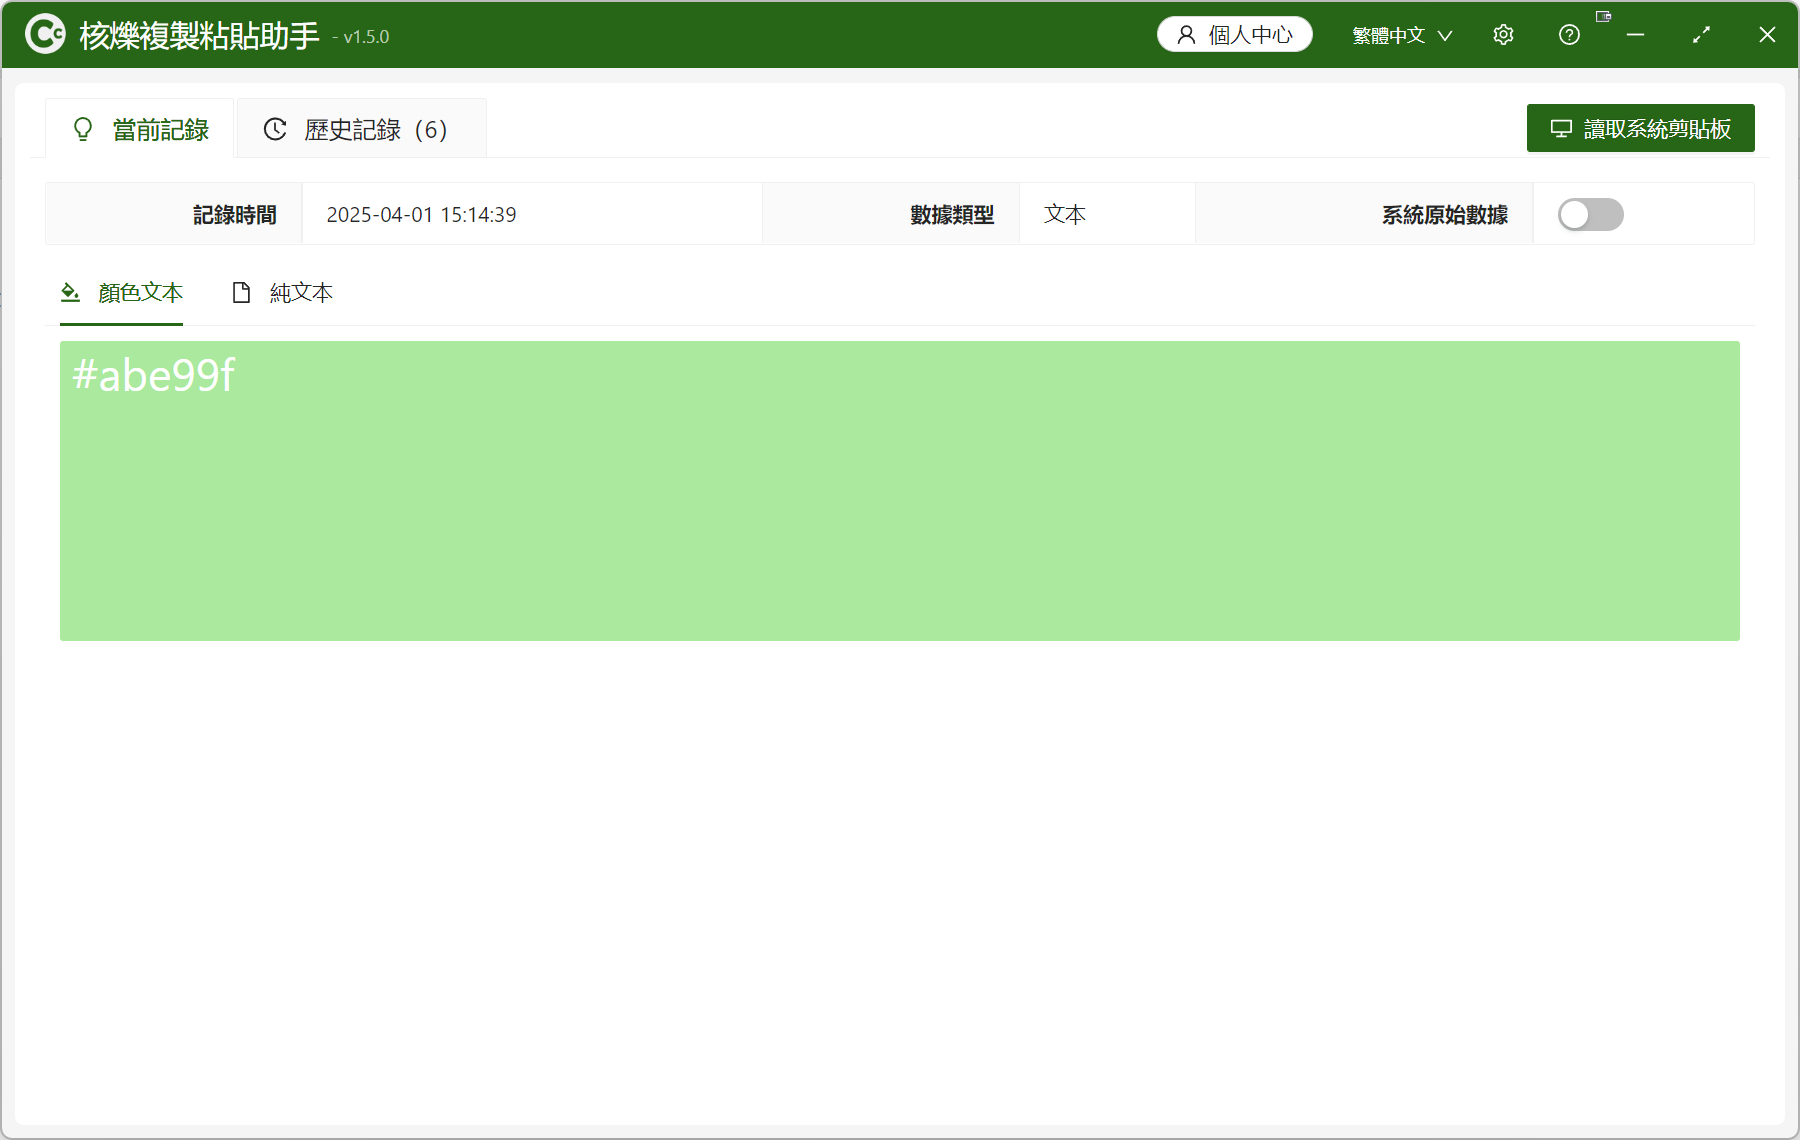Image resolution: width=1800 pixels, height=1140 pixels.
Task: Click the 記錄時間 label
Action: (235, 215)
